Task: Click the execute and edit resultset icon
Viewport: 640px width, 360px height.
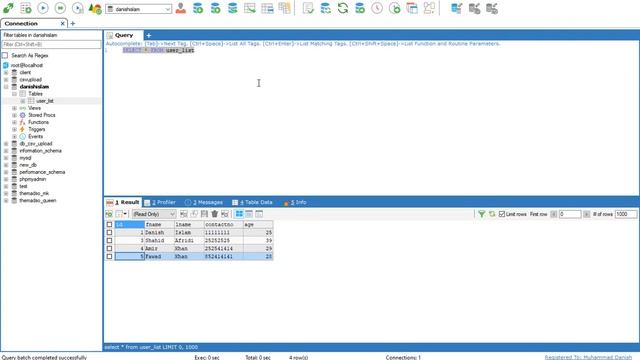Action: click(77, 8)
